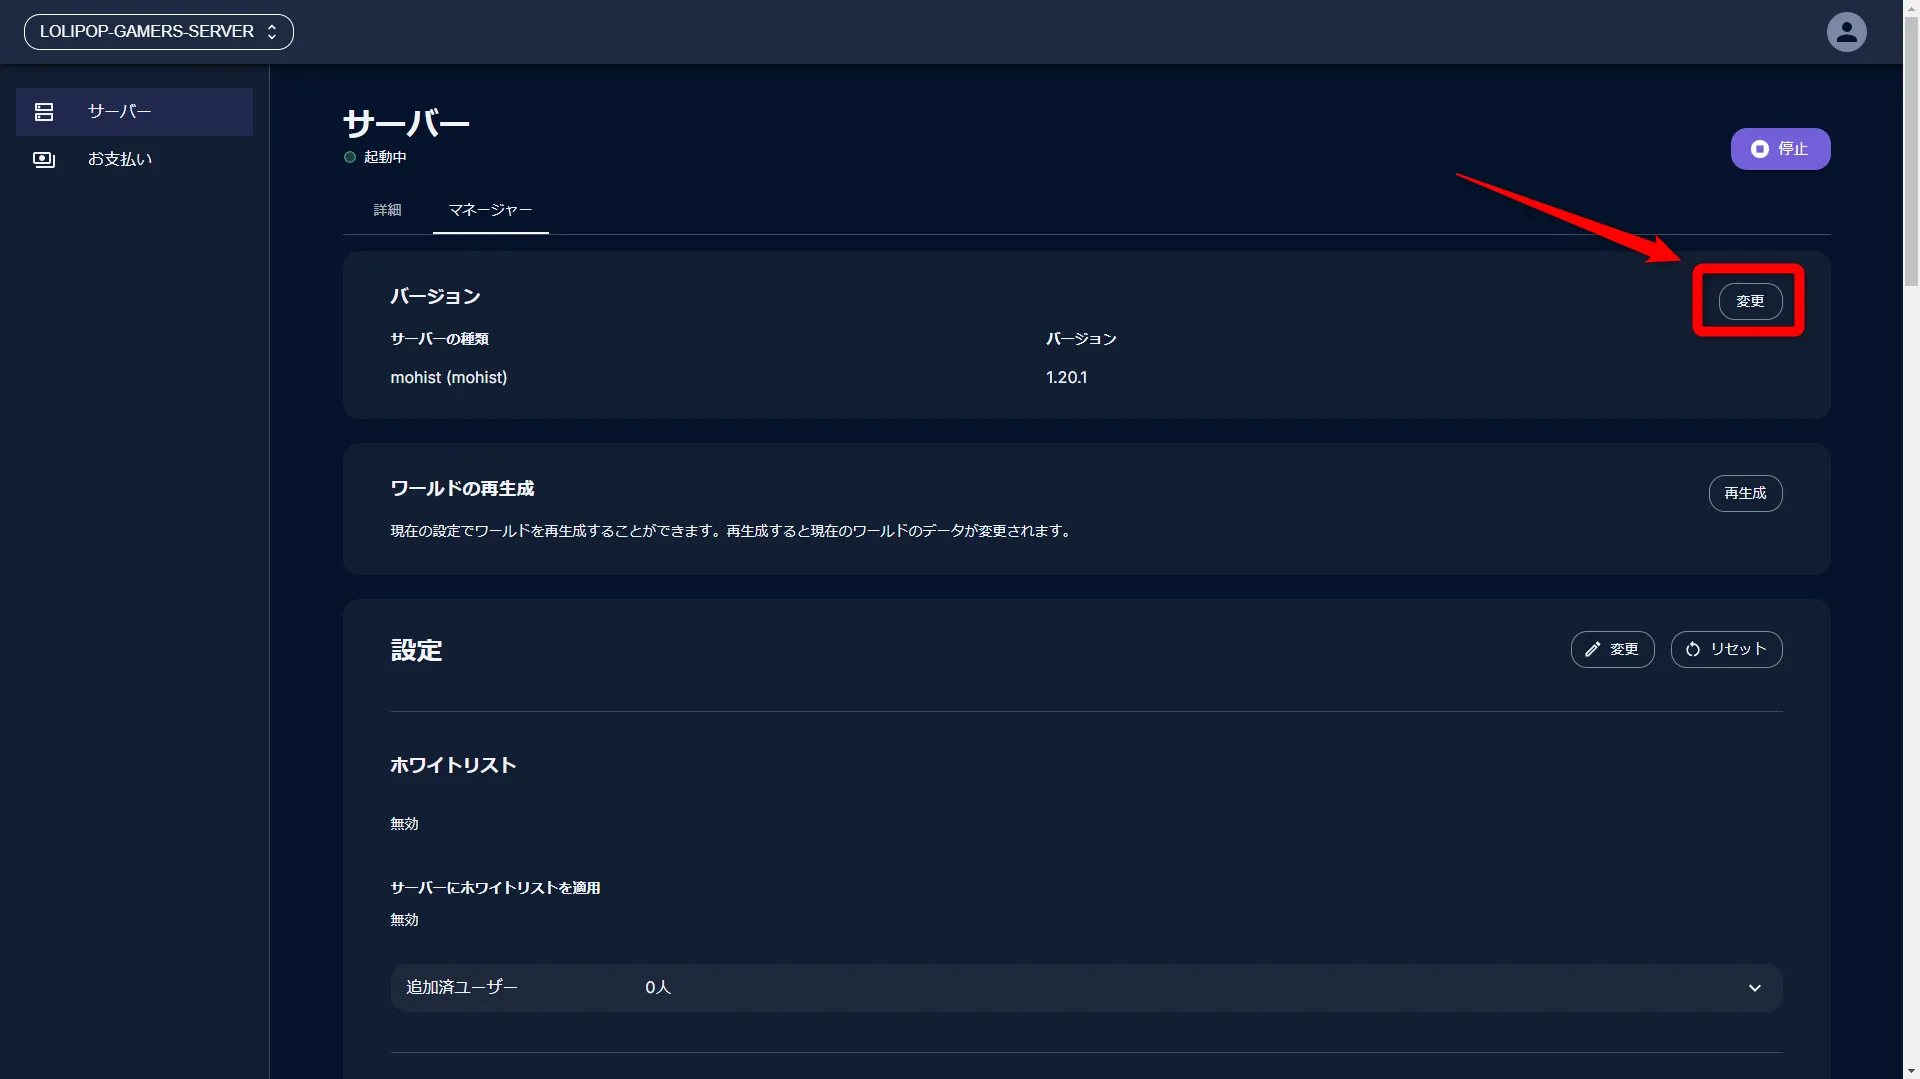This screenshot has height=1079, width=1920.
Task: Click the world regeneration description text
Action: [732, 531]
